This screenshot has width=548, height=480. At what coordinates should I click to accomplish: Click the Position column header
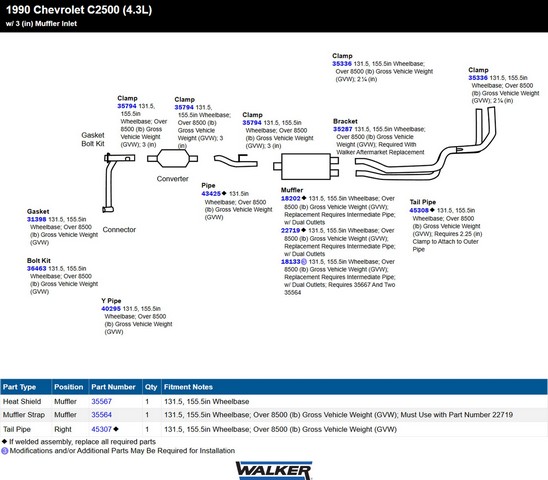(70, 387)
